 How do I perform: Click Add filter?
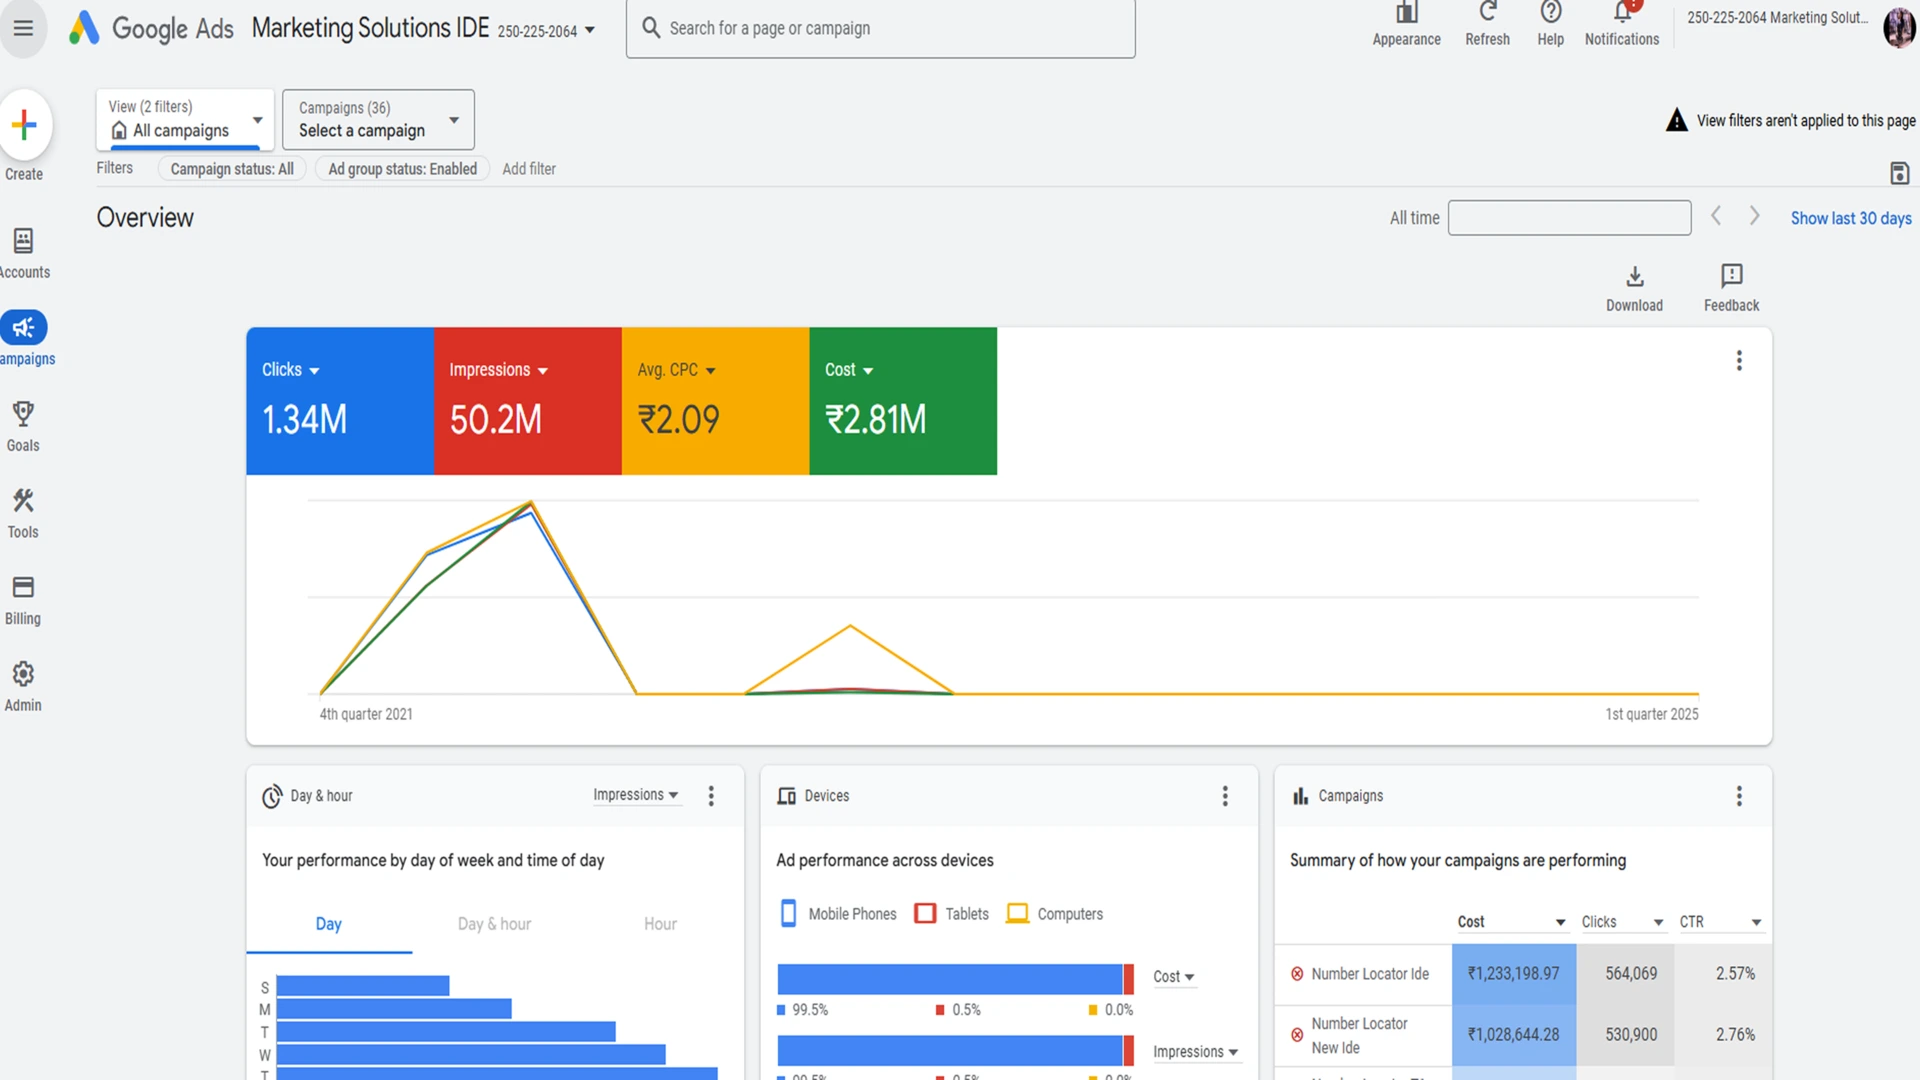click(x=528, y=169)
